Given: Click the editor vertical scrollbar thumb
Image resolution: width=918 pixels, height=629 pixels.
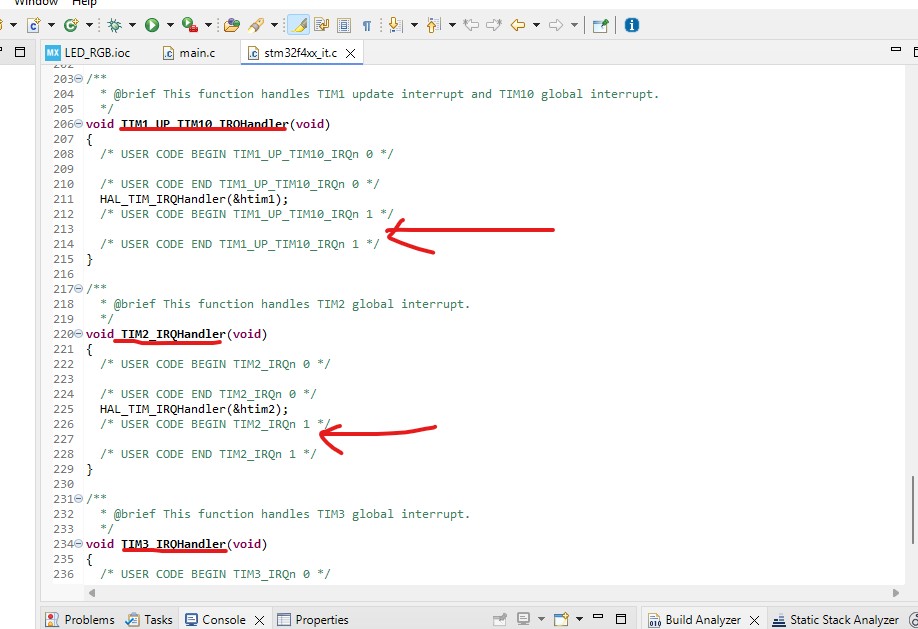Looking at the screenshot, I should coord(913,510).
